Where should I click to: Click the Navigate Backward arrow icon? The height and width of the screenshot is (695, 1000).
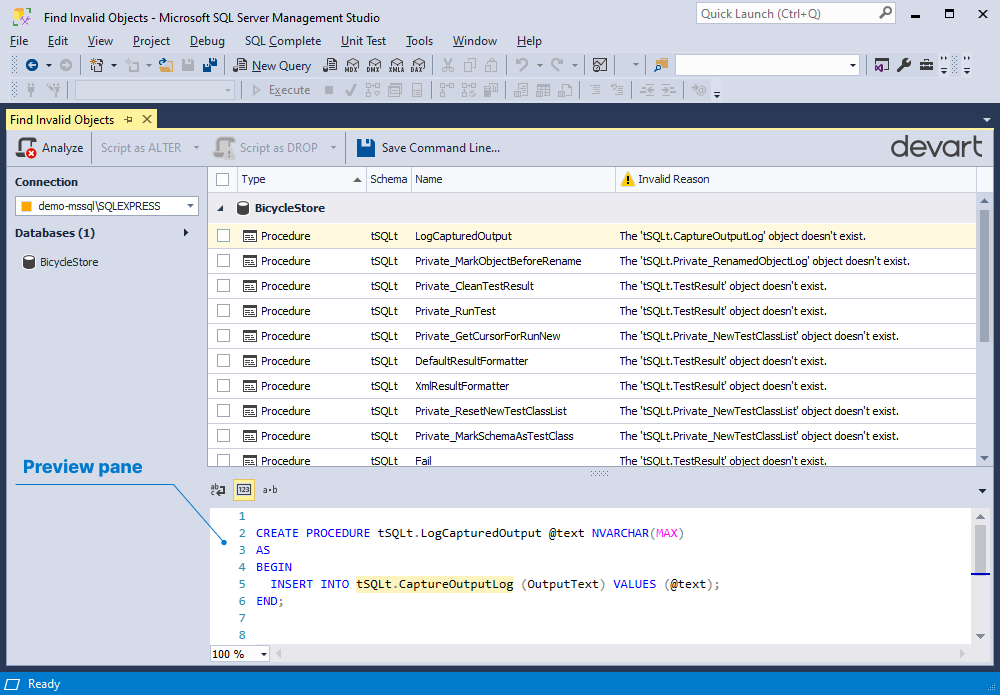32,65
